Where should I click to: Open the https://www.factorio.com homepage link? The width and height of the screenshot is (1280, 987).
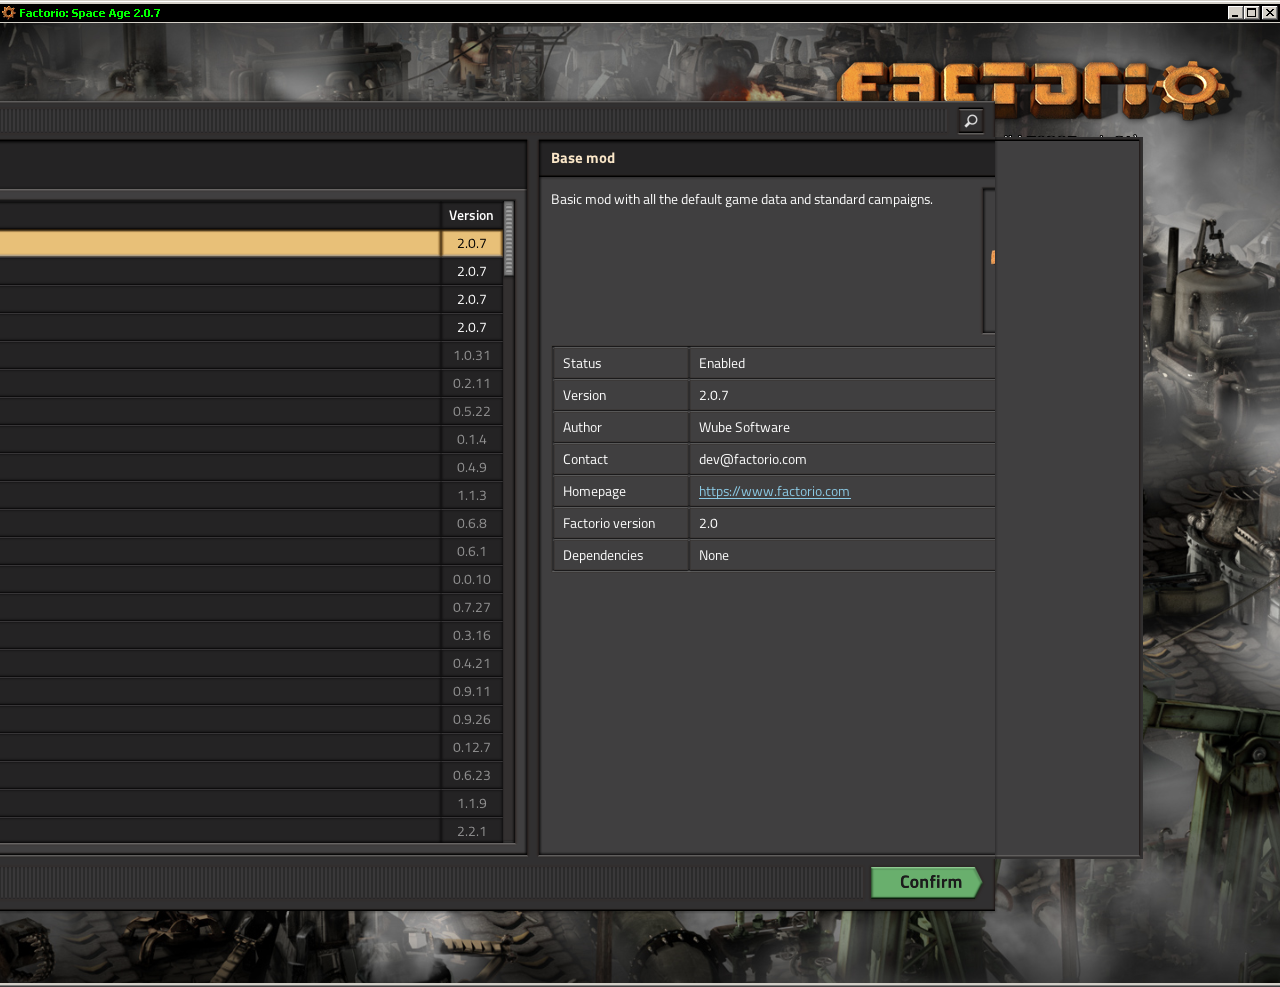pos(774,491)
